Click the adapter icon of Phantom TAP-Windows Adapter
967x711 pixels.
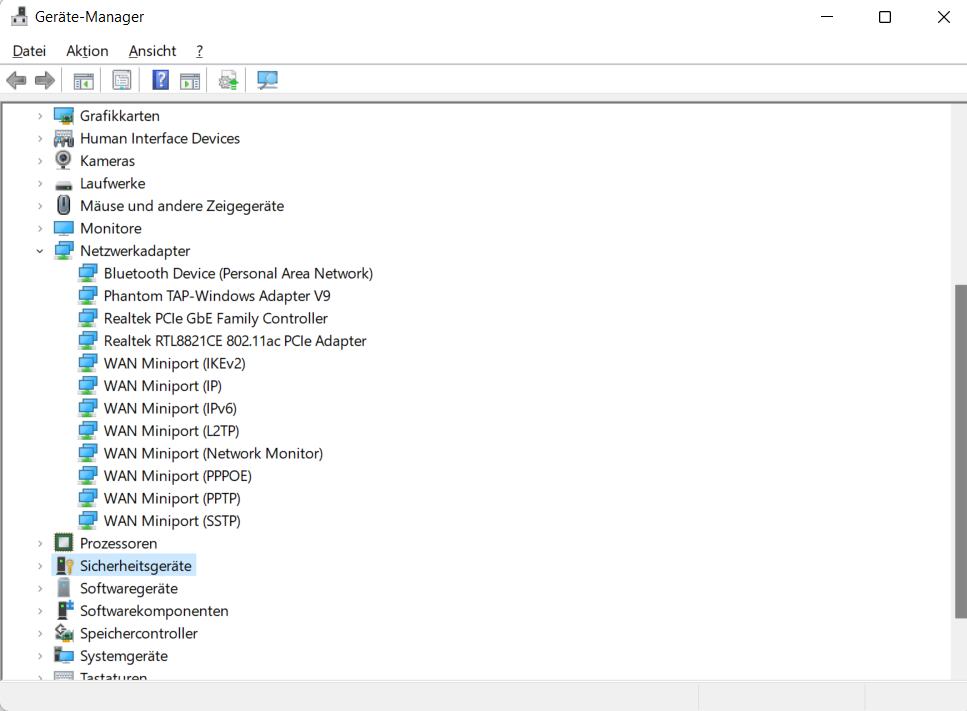(x=88, y=295)
